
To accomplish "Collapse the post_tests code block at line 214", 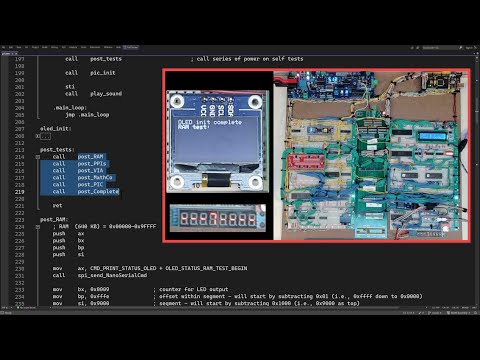I will click(38, 157).
